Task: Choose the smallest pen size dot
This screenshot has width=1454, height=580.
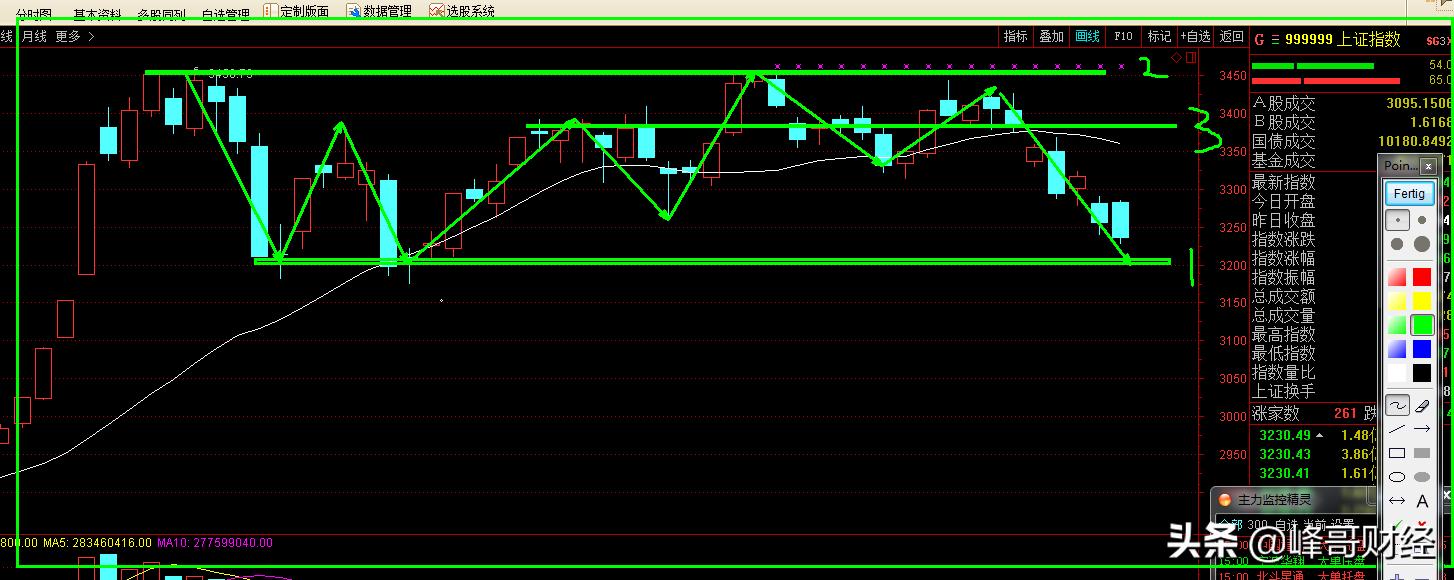Action: click(x=1397, y=219)
